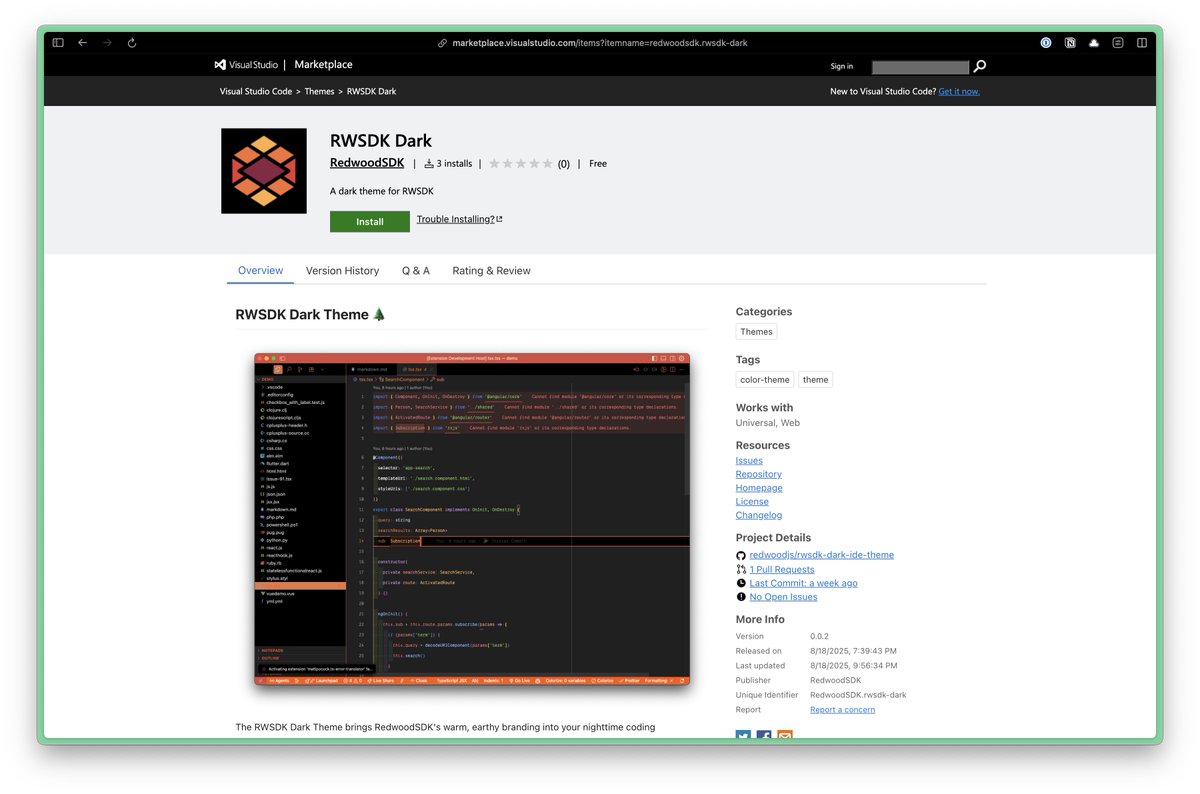The image size is (1200, 794).
Task: Toggle the browser sidebar panel icon
Action: point(58,43)
